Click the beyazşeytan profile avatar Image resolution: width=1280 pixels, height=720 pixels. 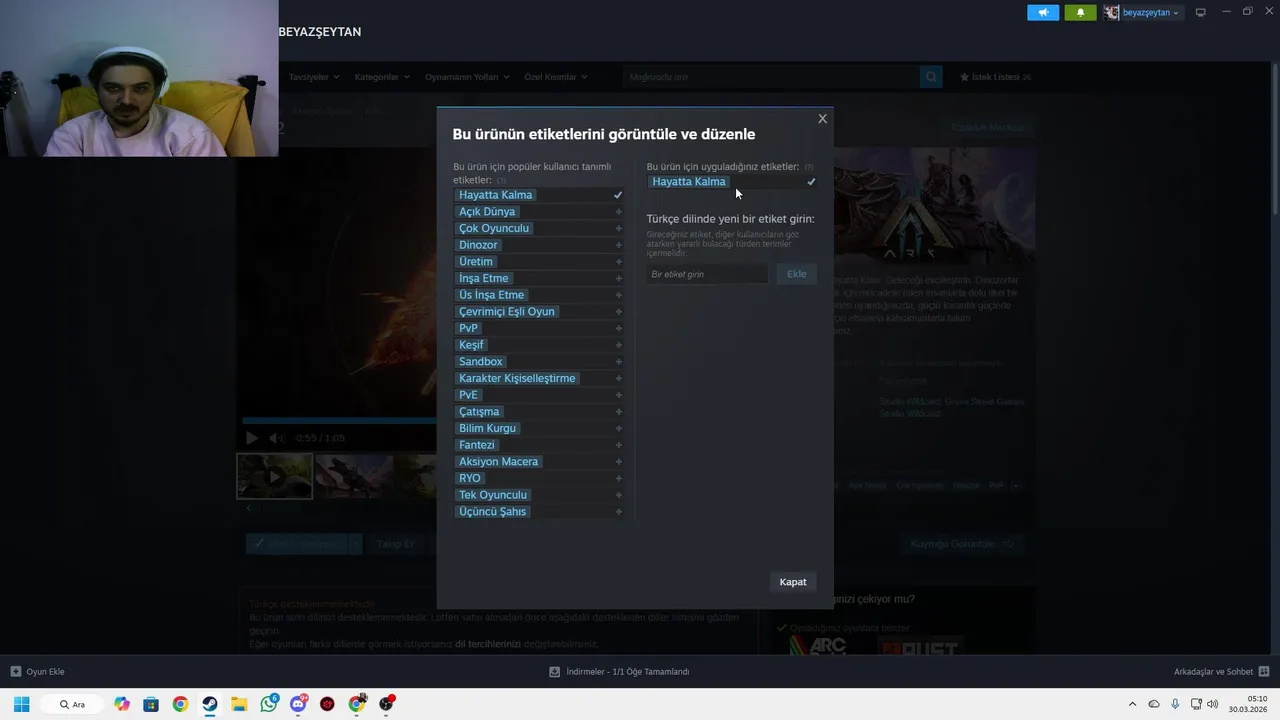[1111, 13]
